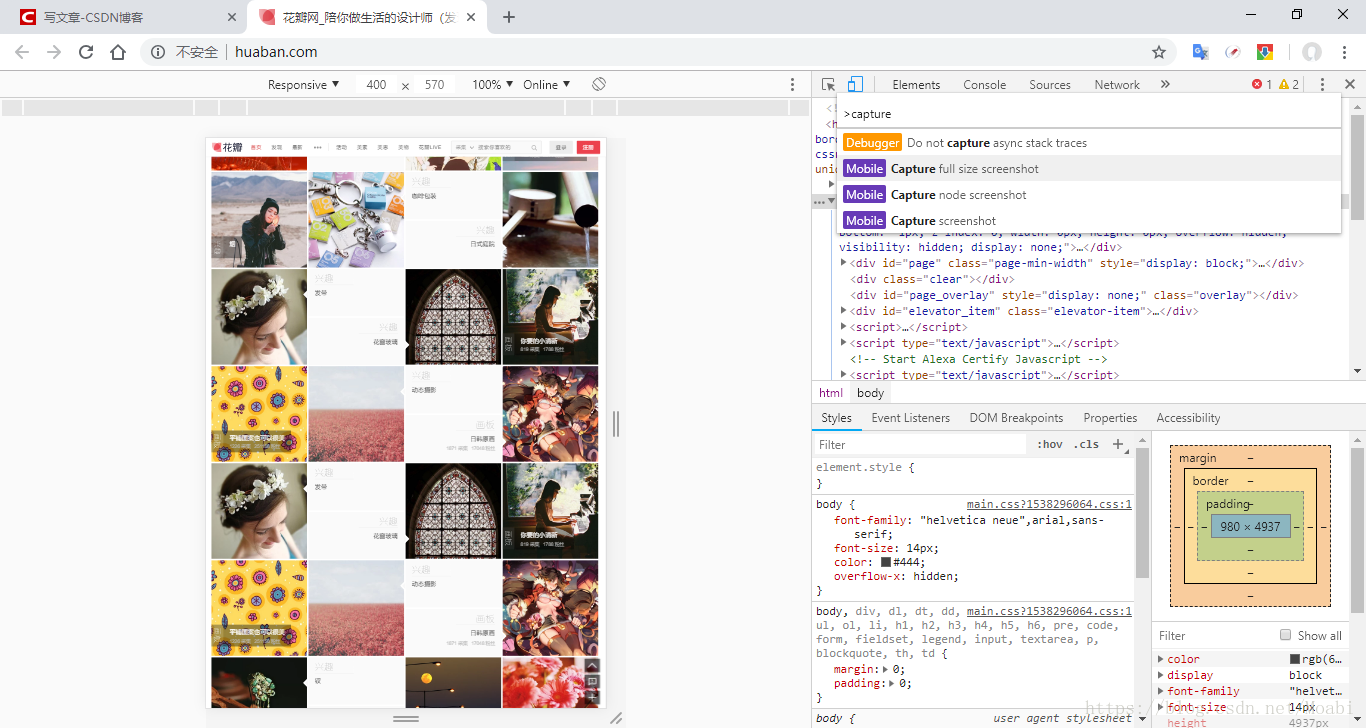Open the Google Translate extension icon

tap(1201, 52)
